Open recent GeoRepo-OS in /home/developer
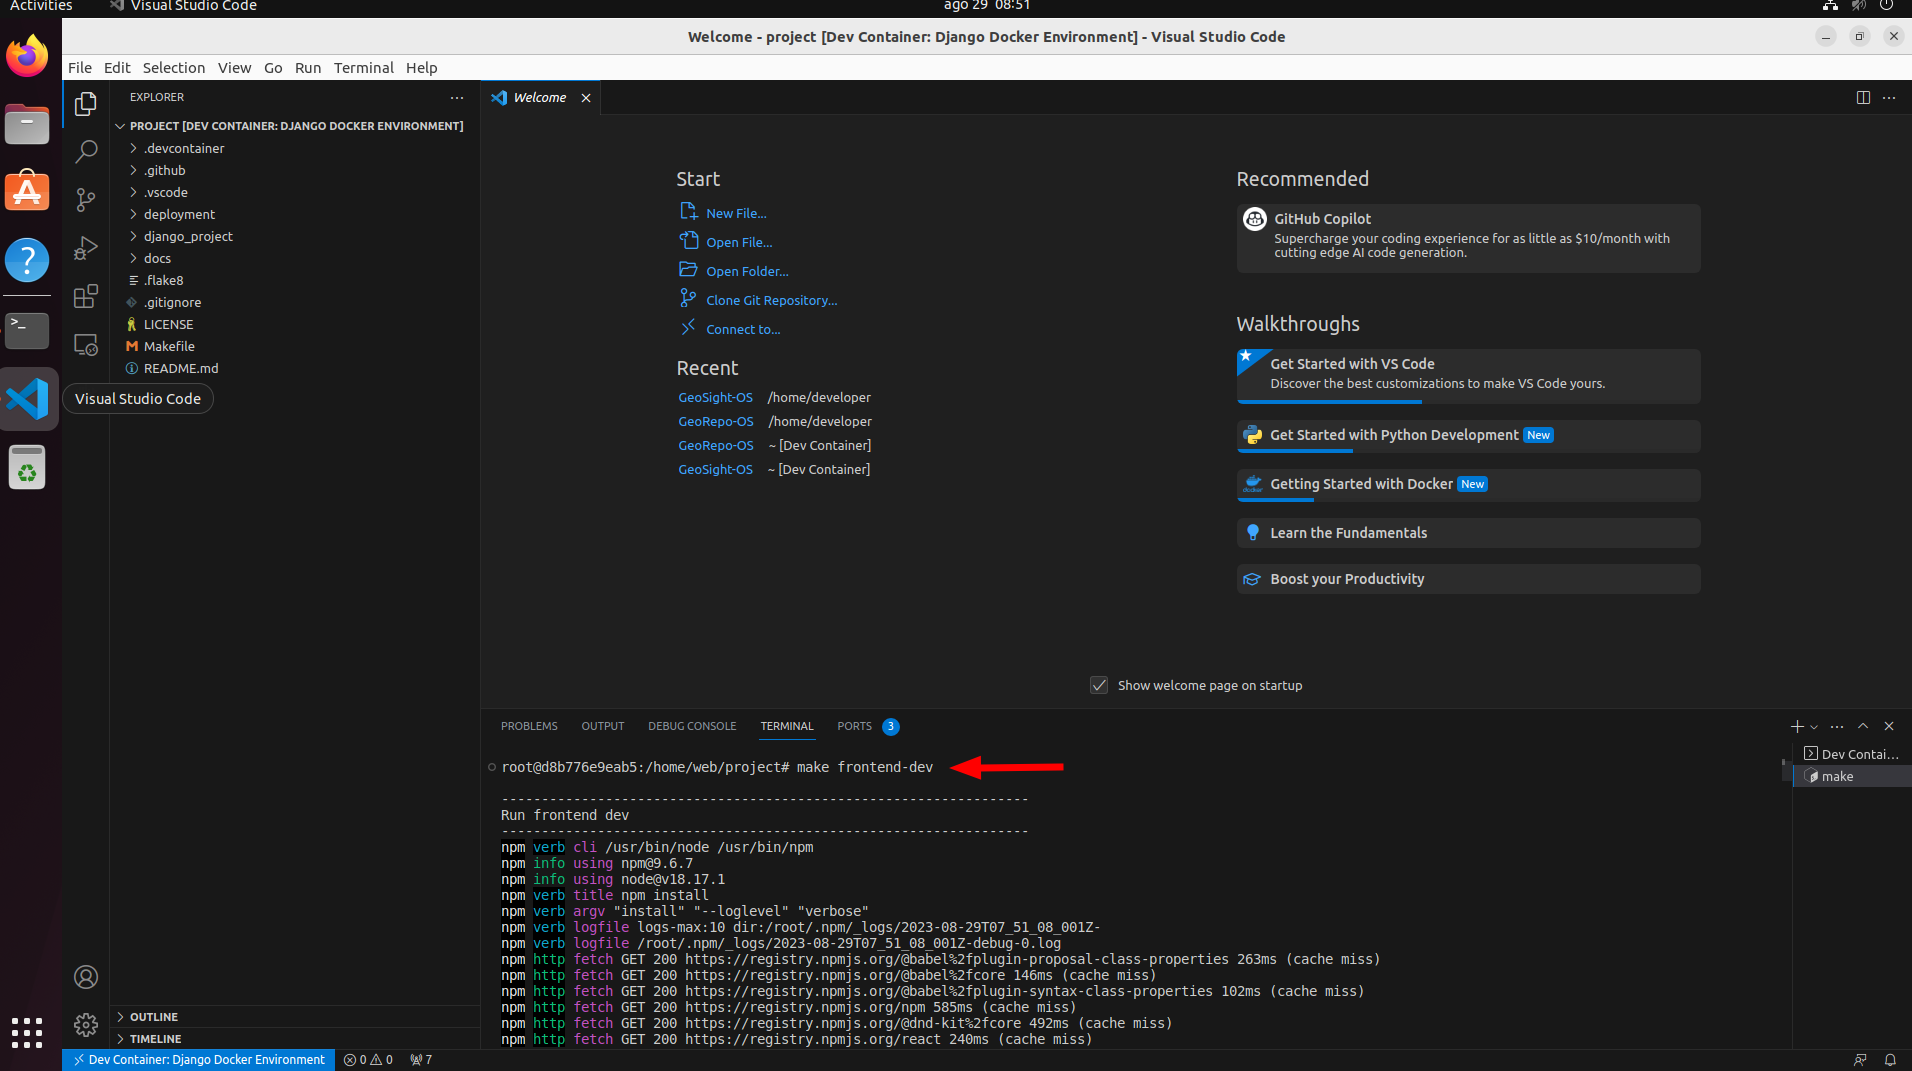The image size is (1912, 1071). coord(716,422)
